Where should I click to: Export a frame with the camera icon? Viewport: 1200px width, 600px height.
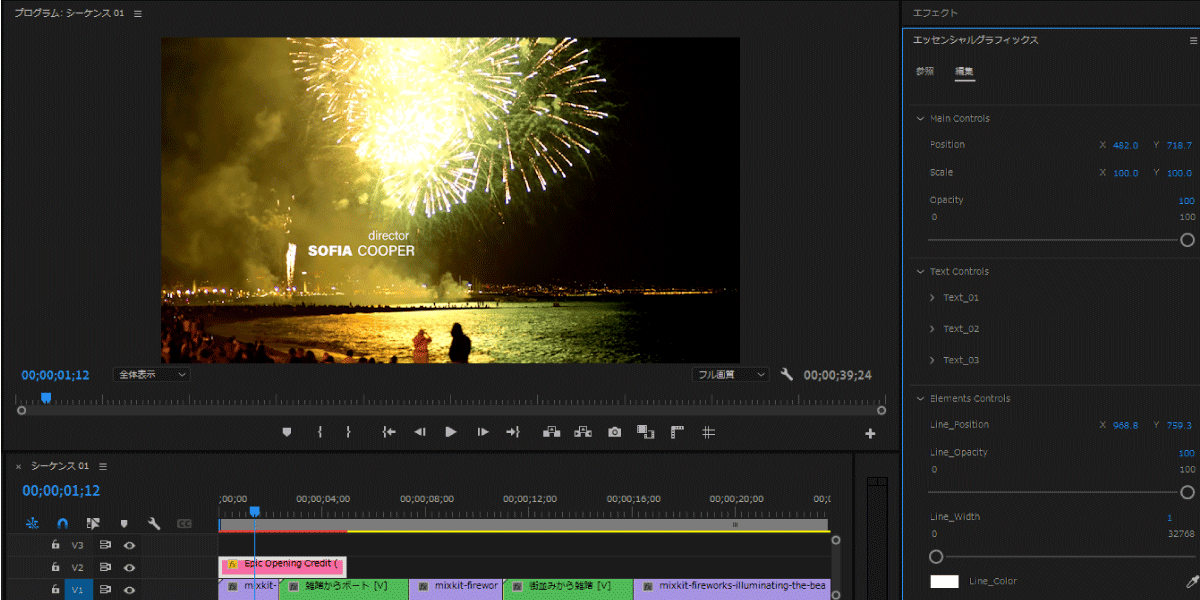[x=614, y=432]
